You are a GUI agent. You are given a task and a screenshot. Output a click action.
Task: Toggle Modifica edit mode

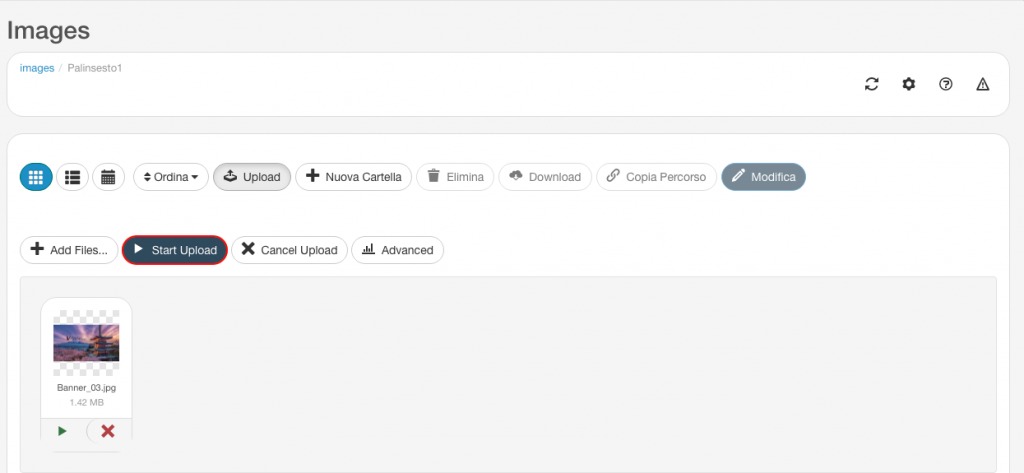tap(763, 177)
